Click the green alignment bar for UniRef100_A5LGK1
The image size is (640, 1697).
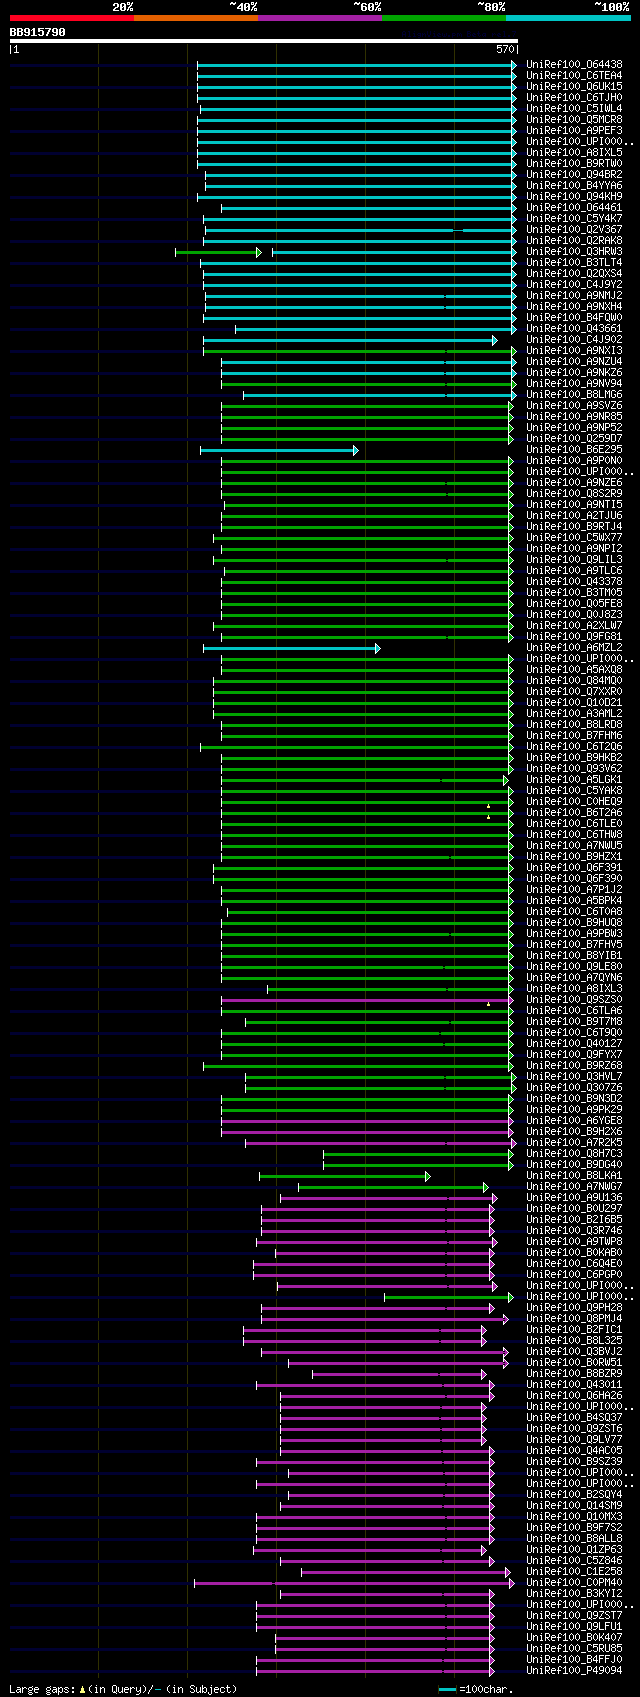click(364, 780)
